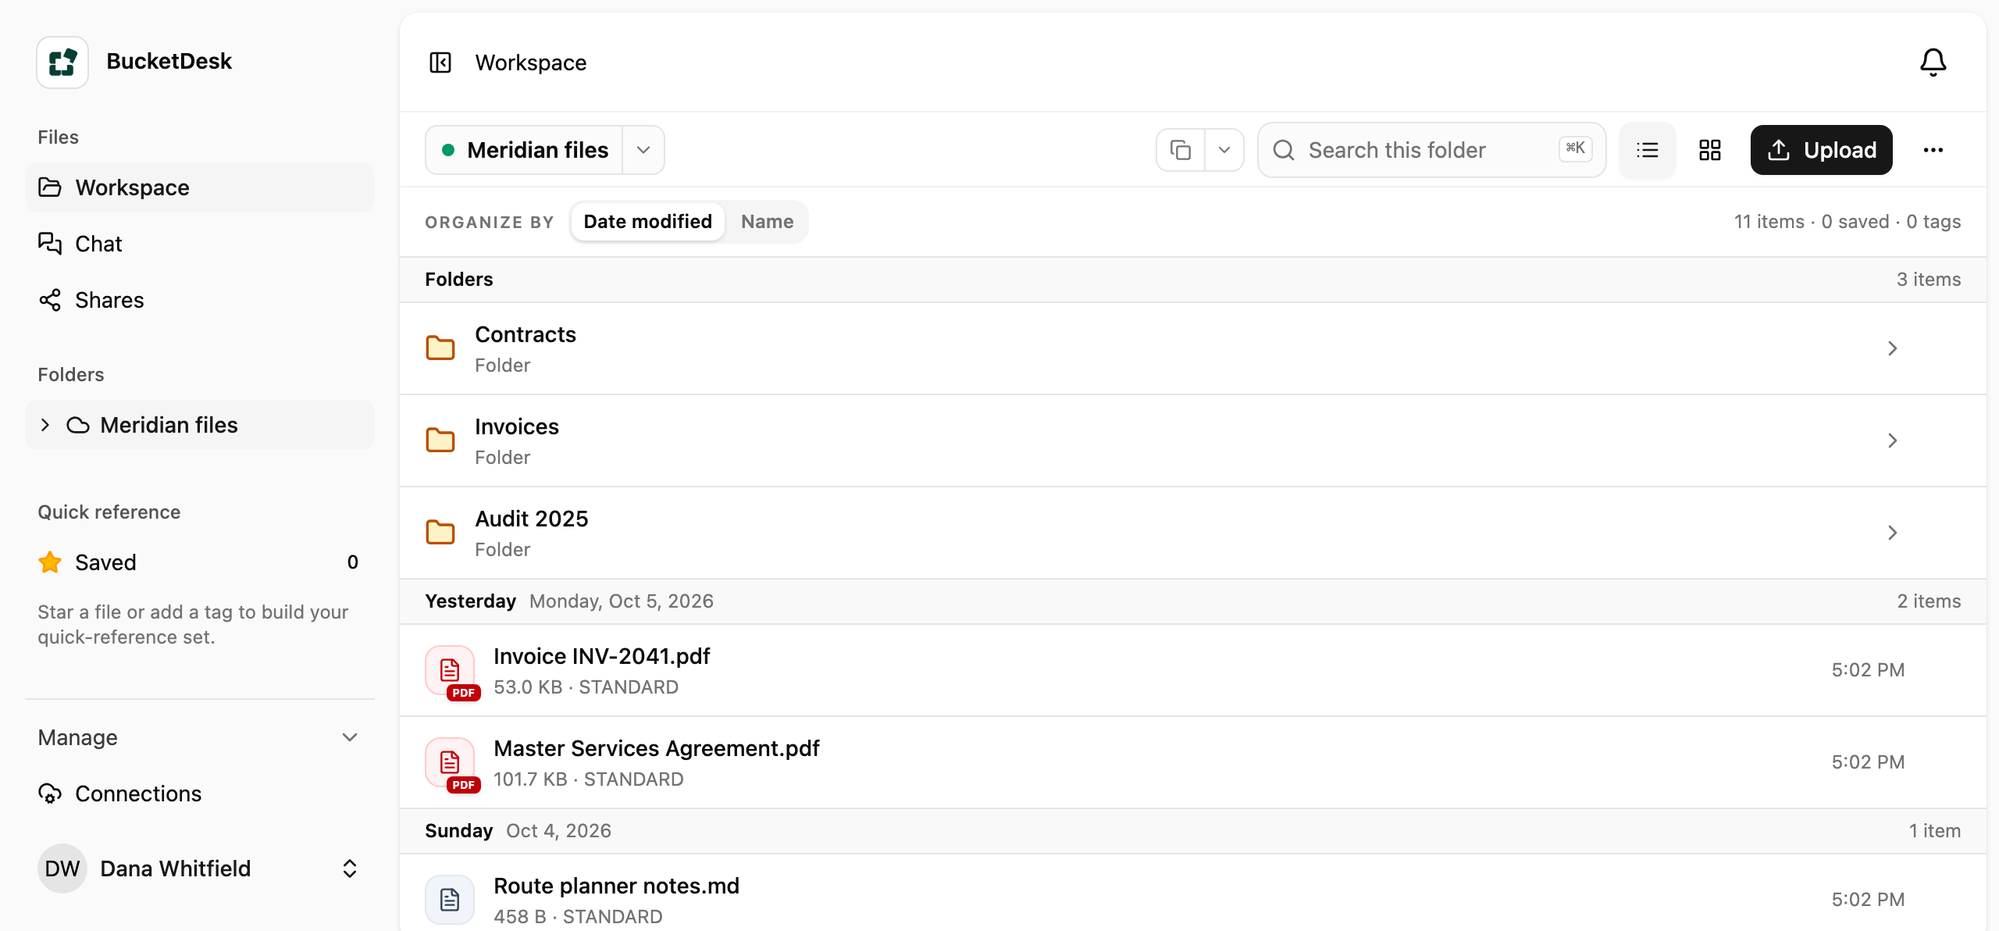
Task: Collapse the sidebar panel icon
Action: (x=440, y=63)
